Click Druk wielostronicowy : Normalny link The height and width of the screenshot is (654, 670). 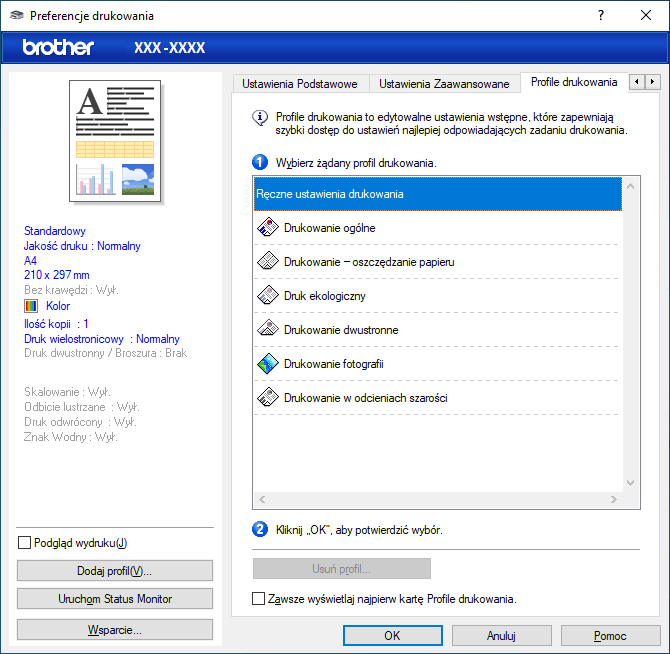(102, 339)
